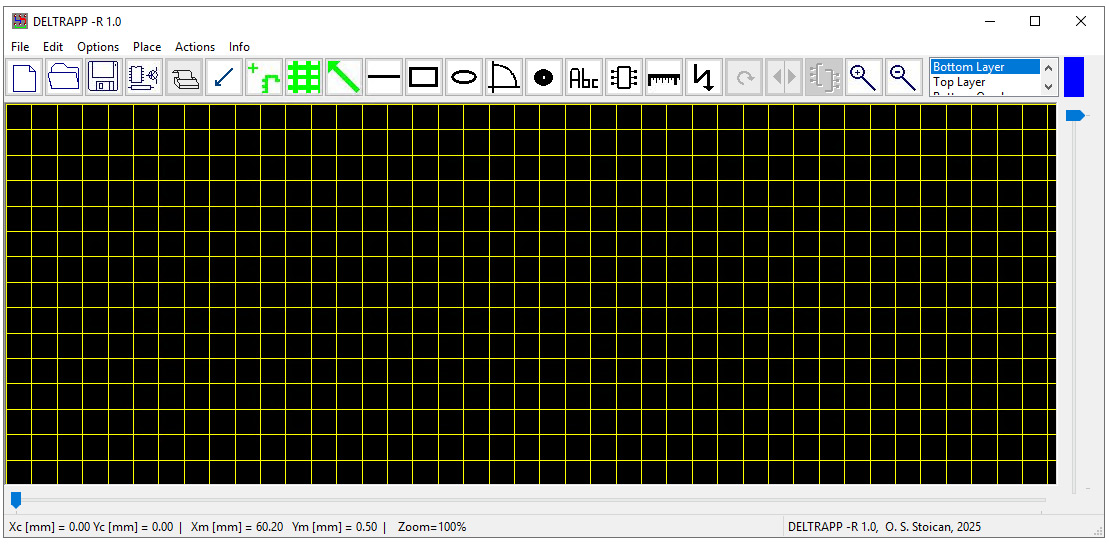The width and height of the screenshot is (1109, 544).
Task: Select Top Layer in layer list
Action: pos(958,82)
